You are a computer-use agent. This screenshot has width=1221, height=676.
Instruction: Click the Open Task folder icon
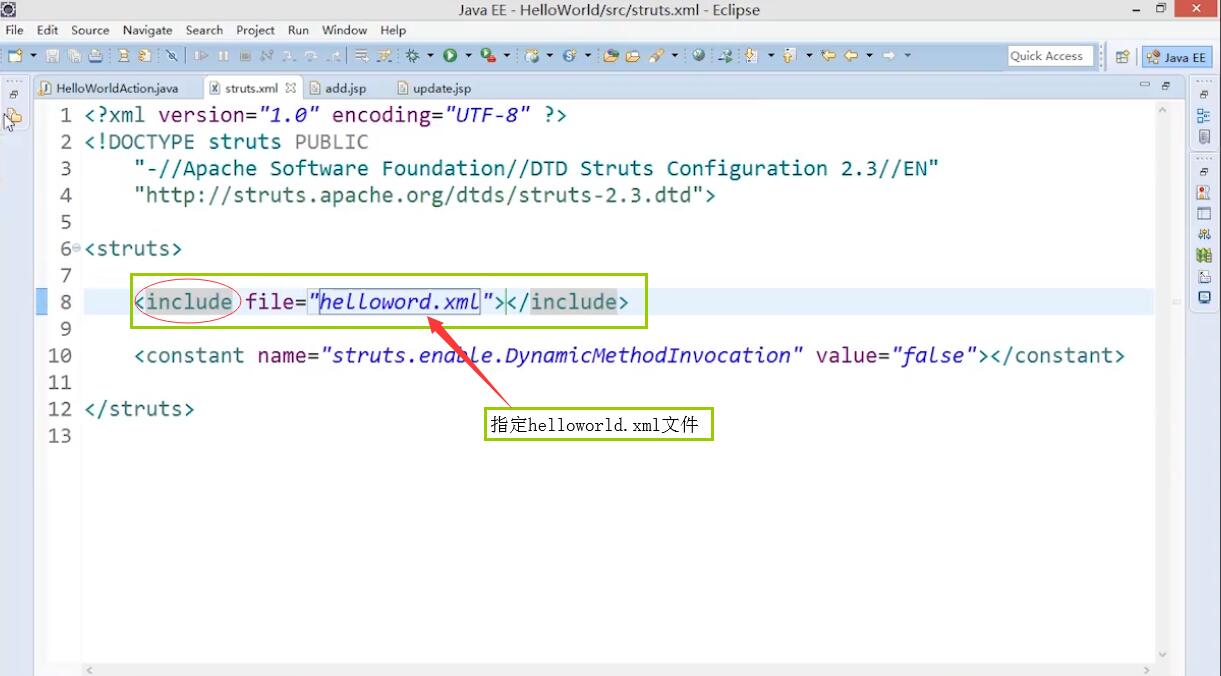[632, 56]
